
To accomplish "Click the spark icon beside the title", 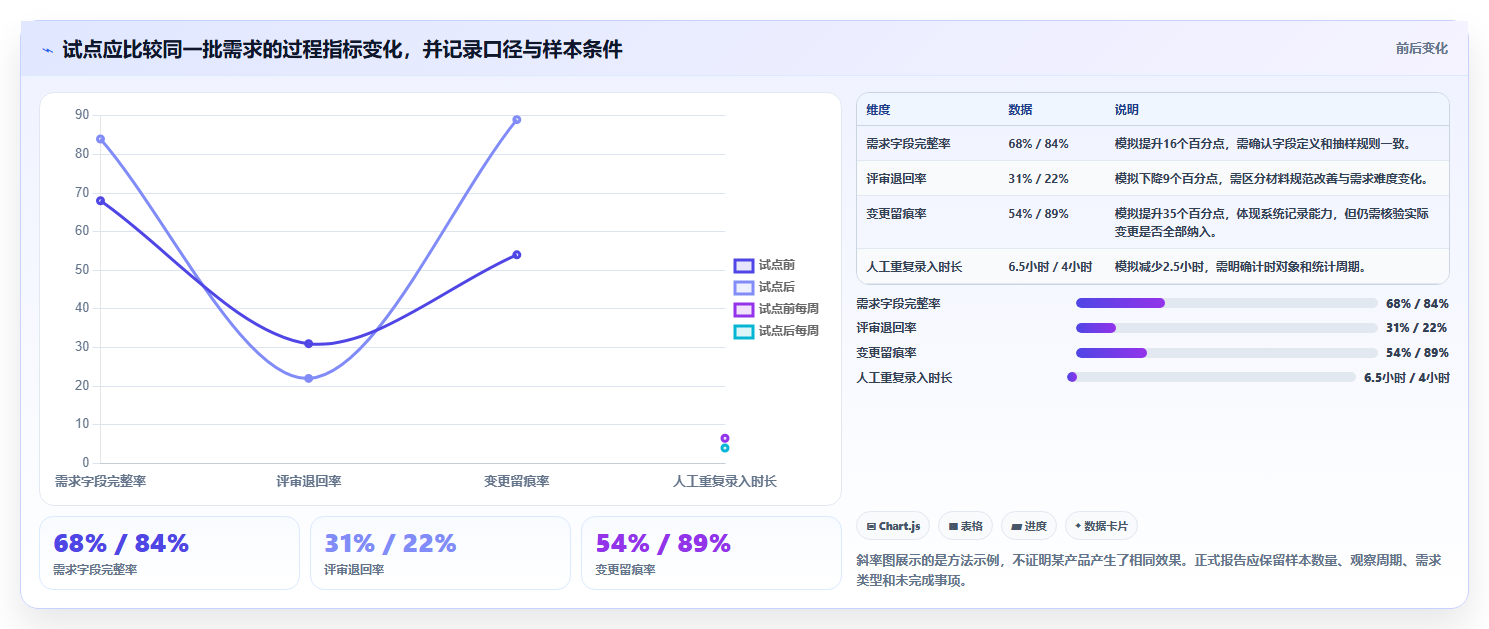I will tap(48, 50).
